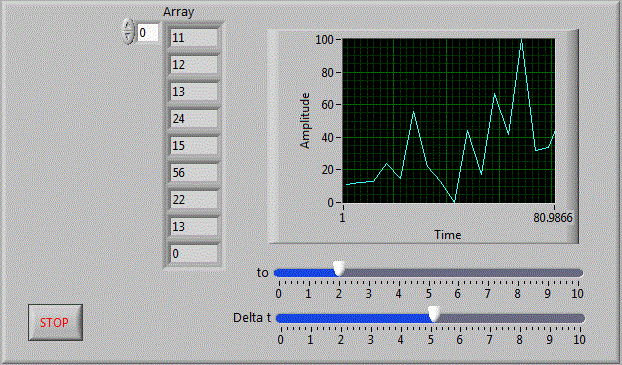Select the array element showing 24

click(194, 119)
